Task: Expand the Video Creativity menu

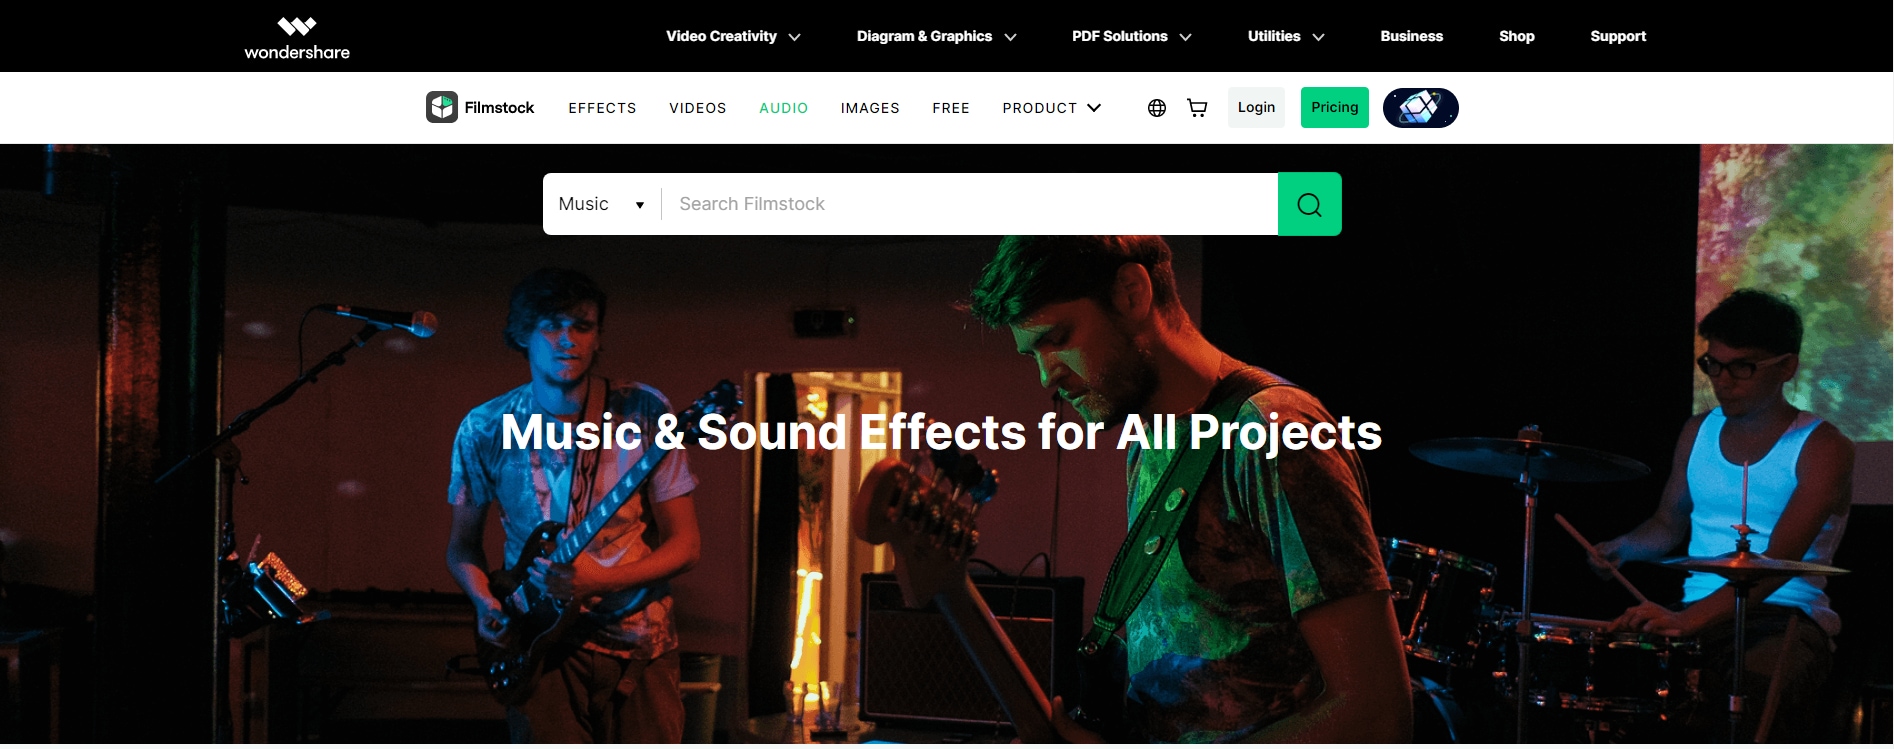Action: pyautogui.click(x=733, y=36)
